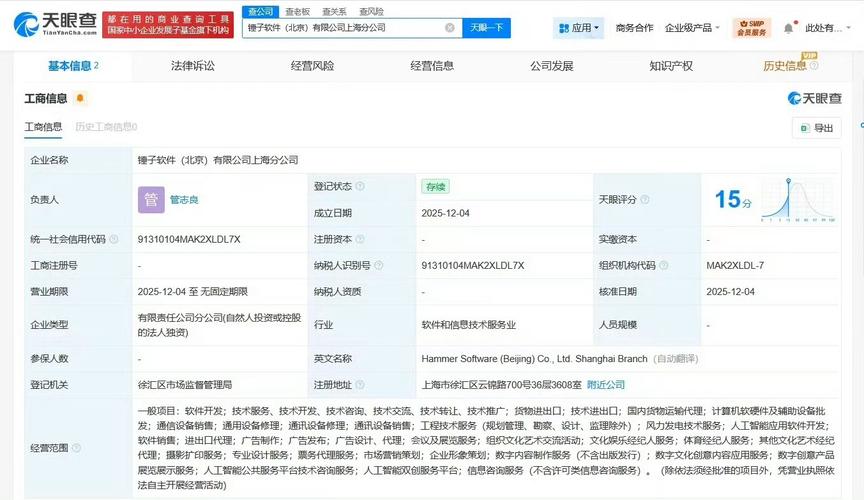Switch to the 经营风险 tab
This screenshot has height=500, width=864.
point(312,66)
